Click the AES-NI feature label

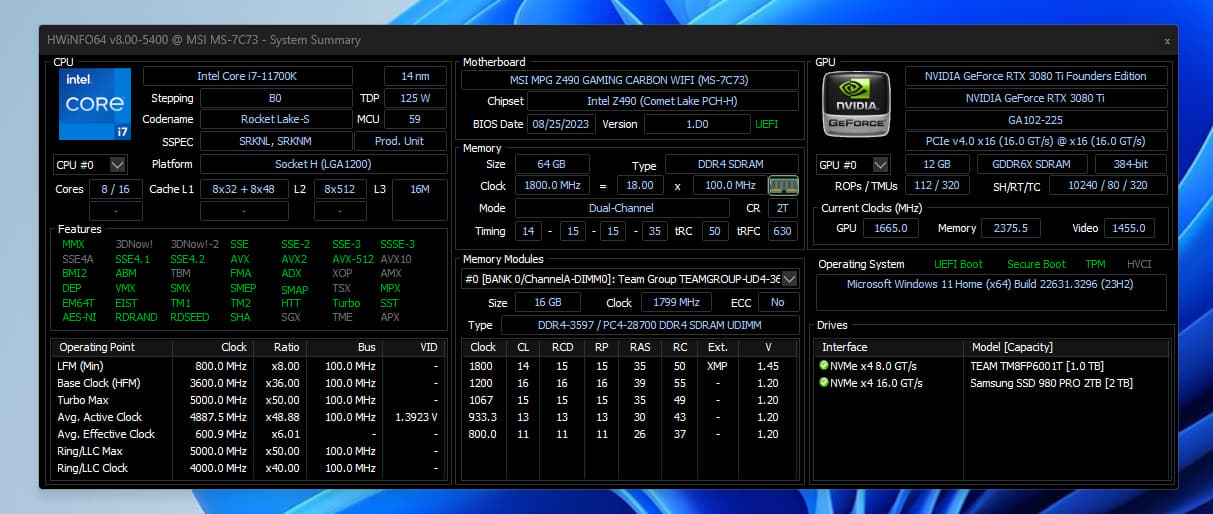[x=77, y=317]
